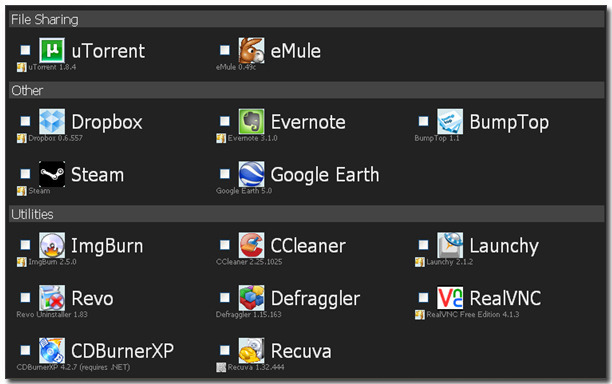Screen dimensions: 612x384
Task: Click the Recuva hard hat icon
Action: point(251,350)
